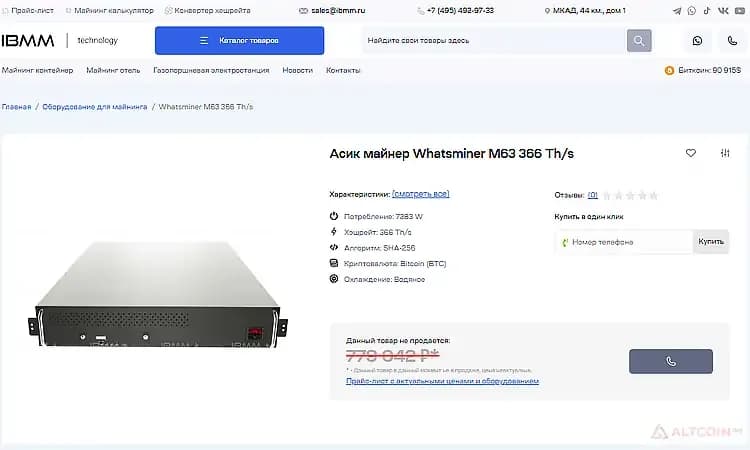
Task: Click the Хэшрейт: 366 Th/s text
Action: 377,232
